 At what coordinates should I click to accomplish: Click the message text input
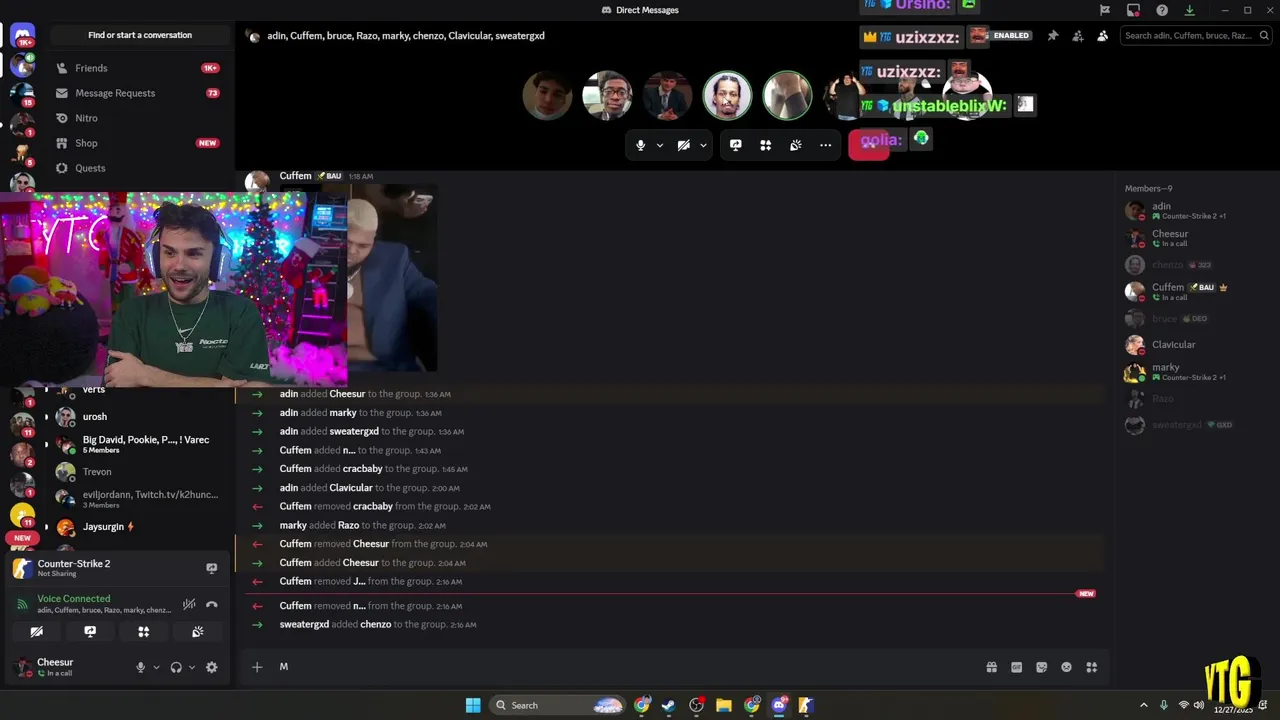click(x=625, y=667)
